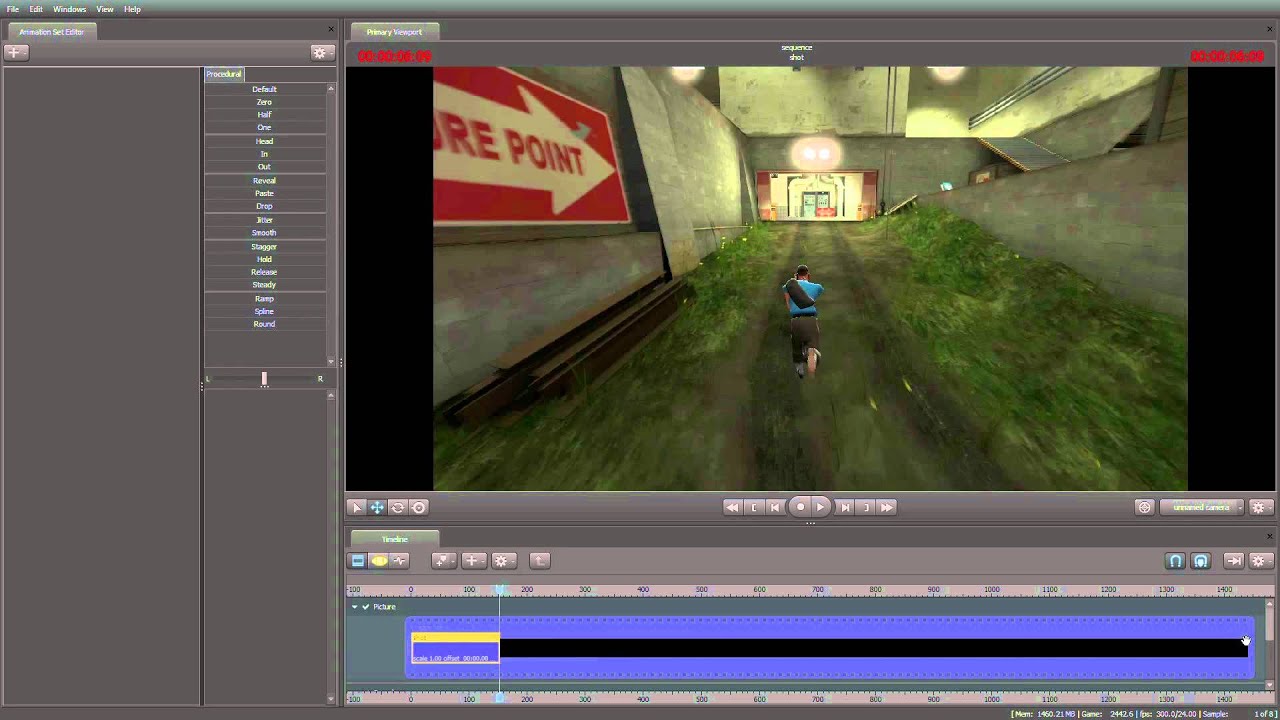
Task: Toggle timeline frame snapping magnet icon
Action: 1201,561
